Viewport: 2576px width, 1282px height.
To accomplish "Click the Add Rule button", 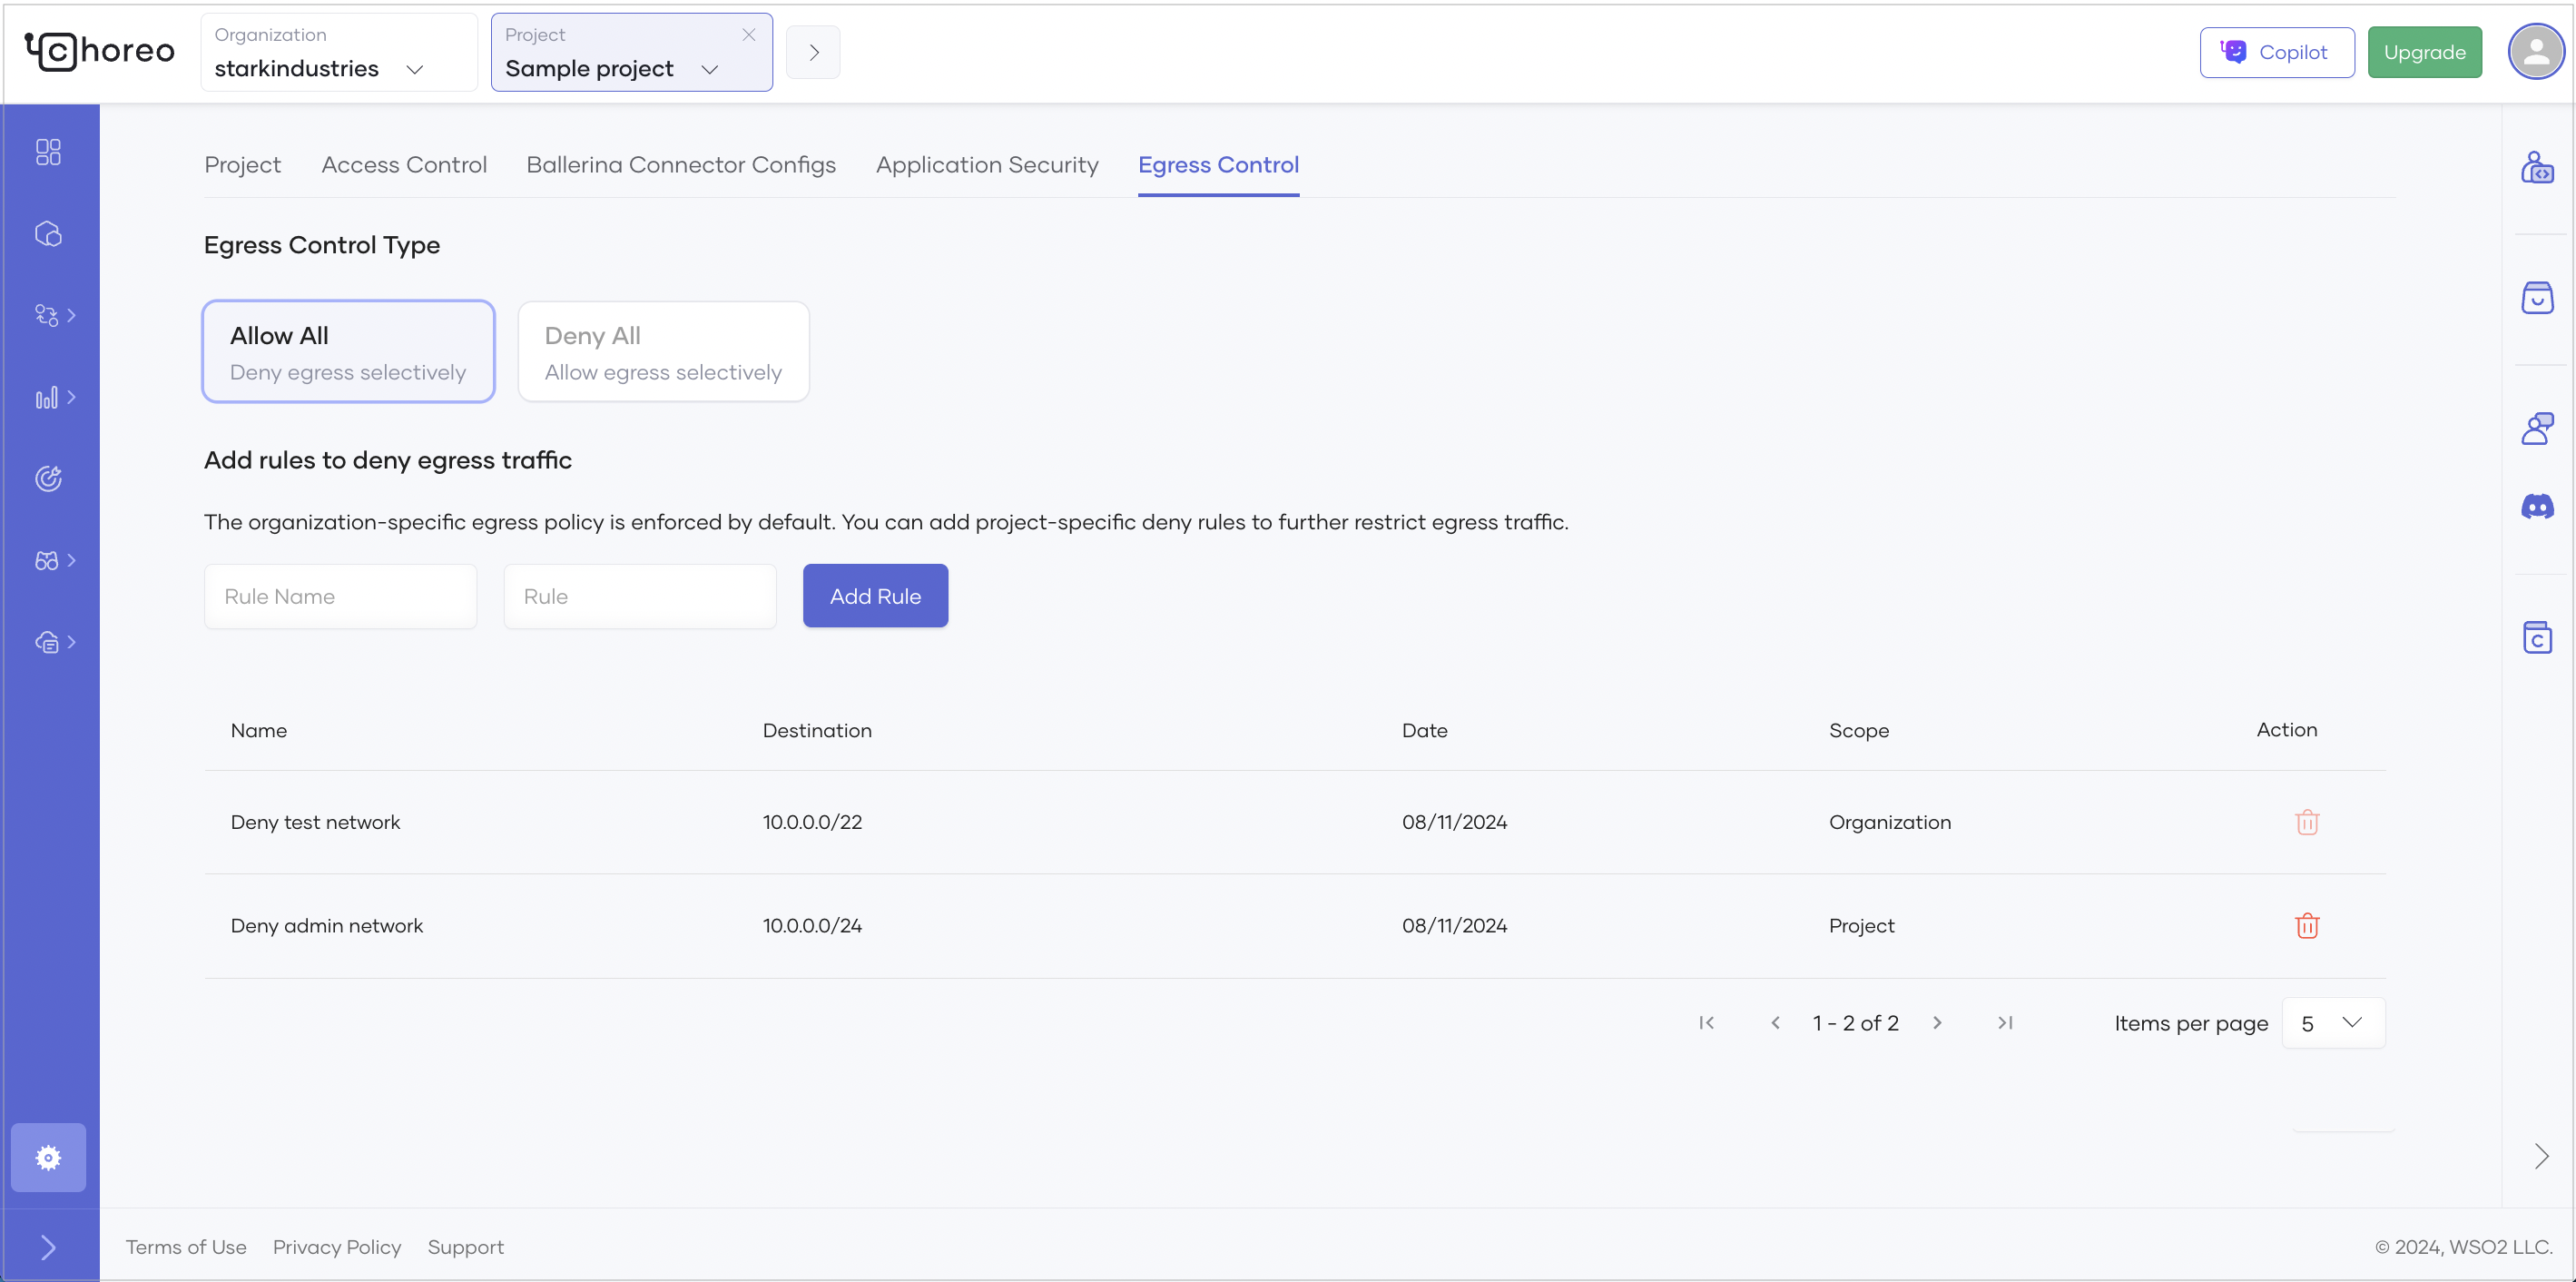I will (x=875, y=596).
